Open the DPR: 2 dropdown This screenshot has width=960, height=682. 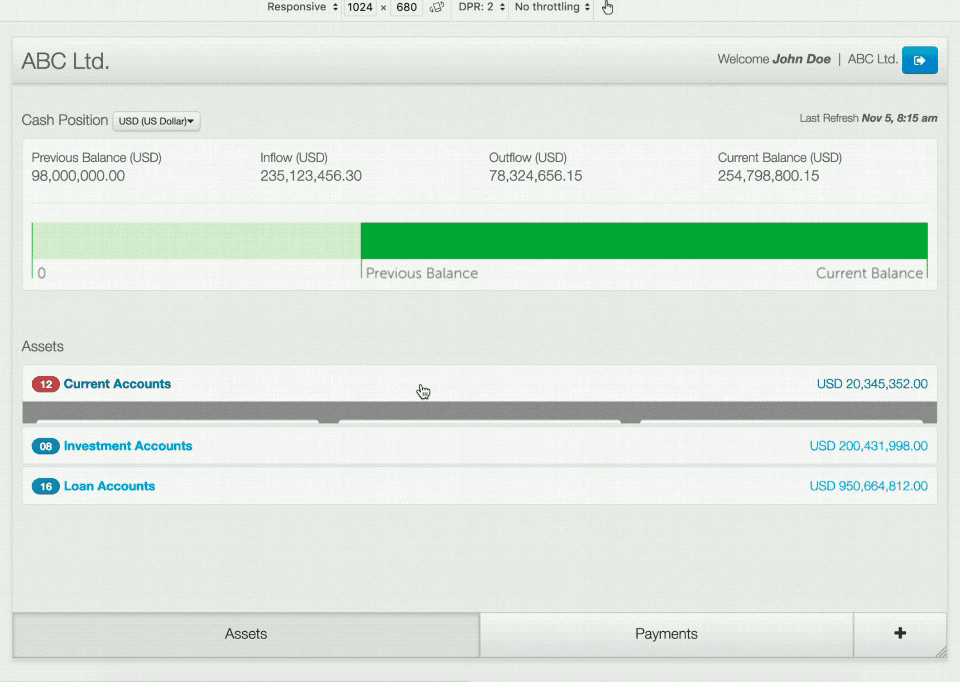(481, 8)
